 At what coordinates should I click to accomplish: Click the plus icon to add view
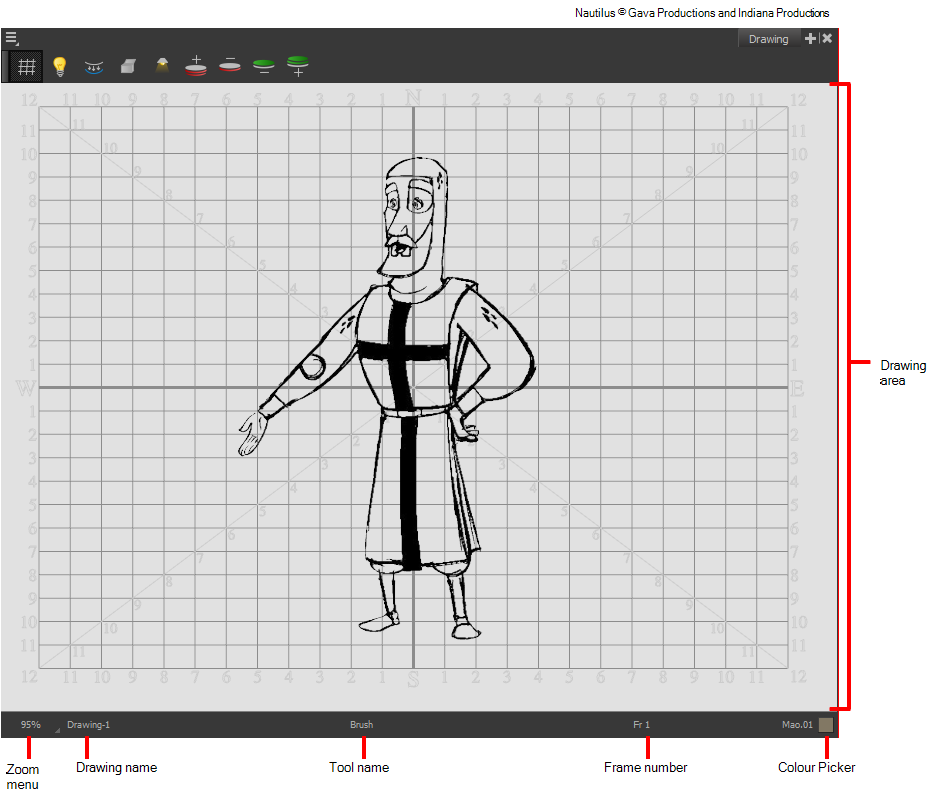810,38
